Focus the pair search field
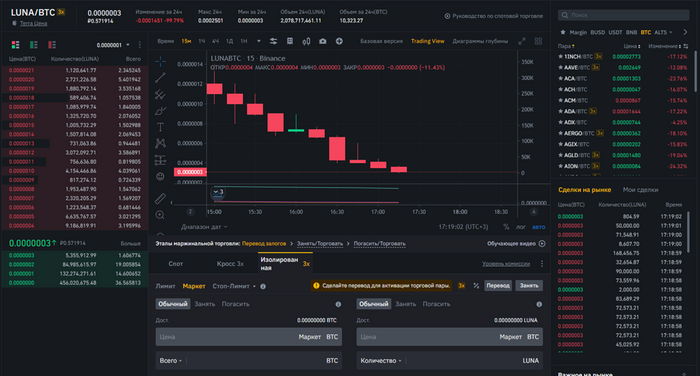 (624, 15)
